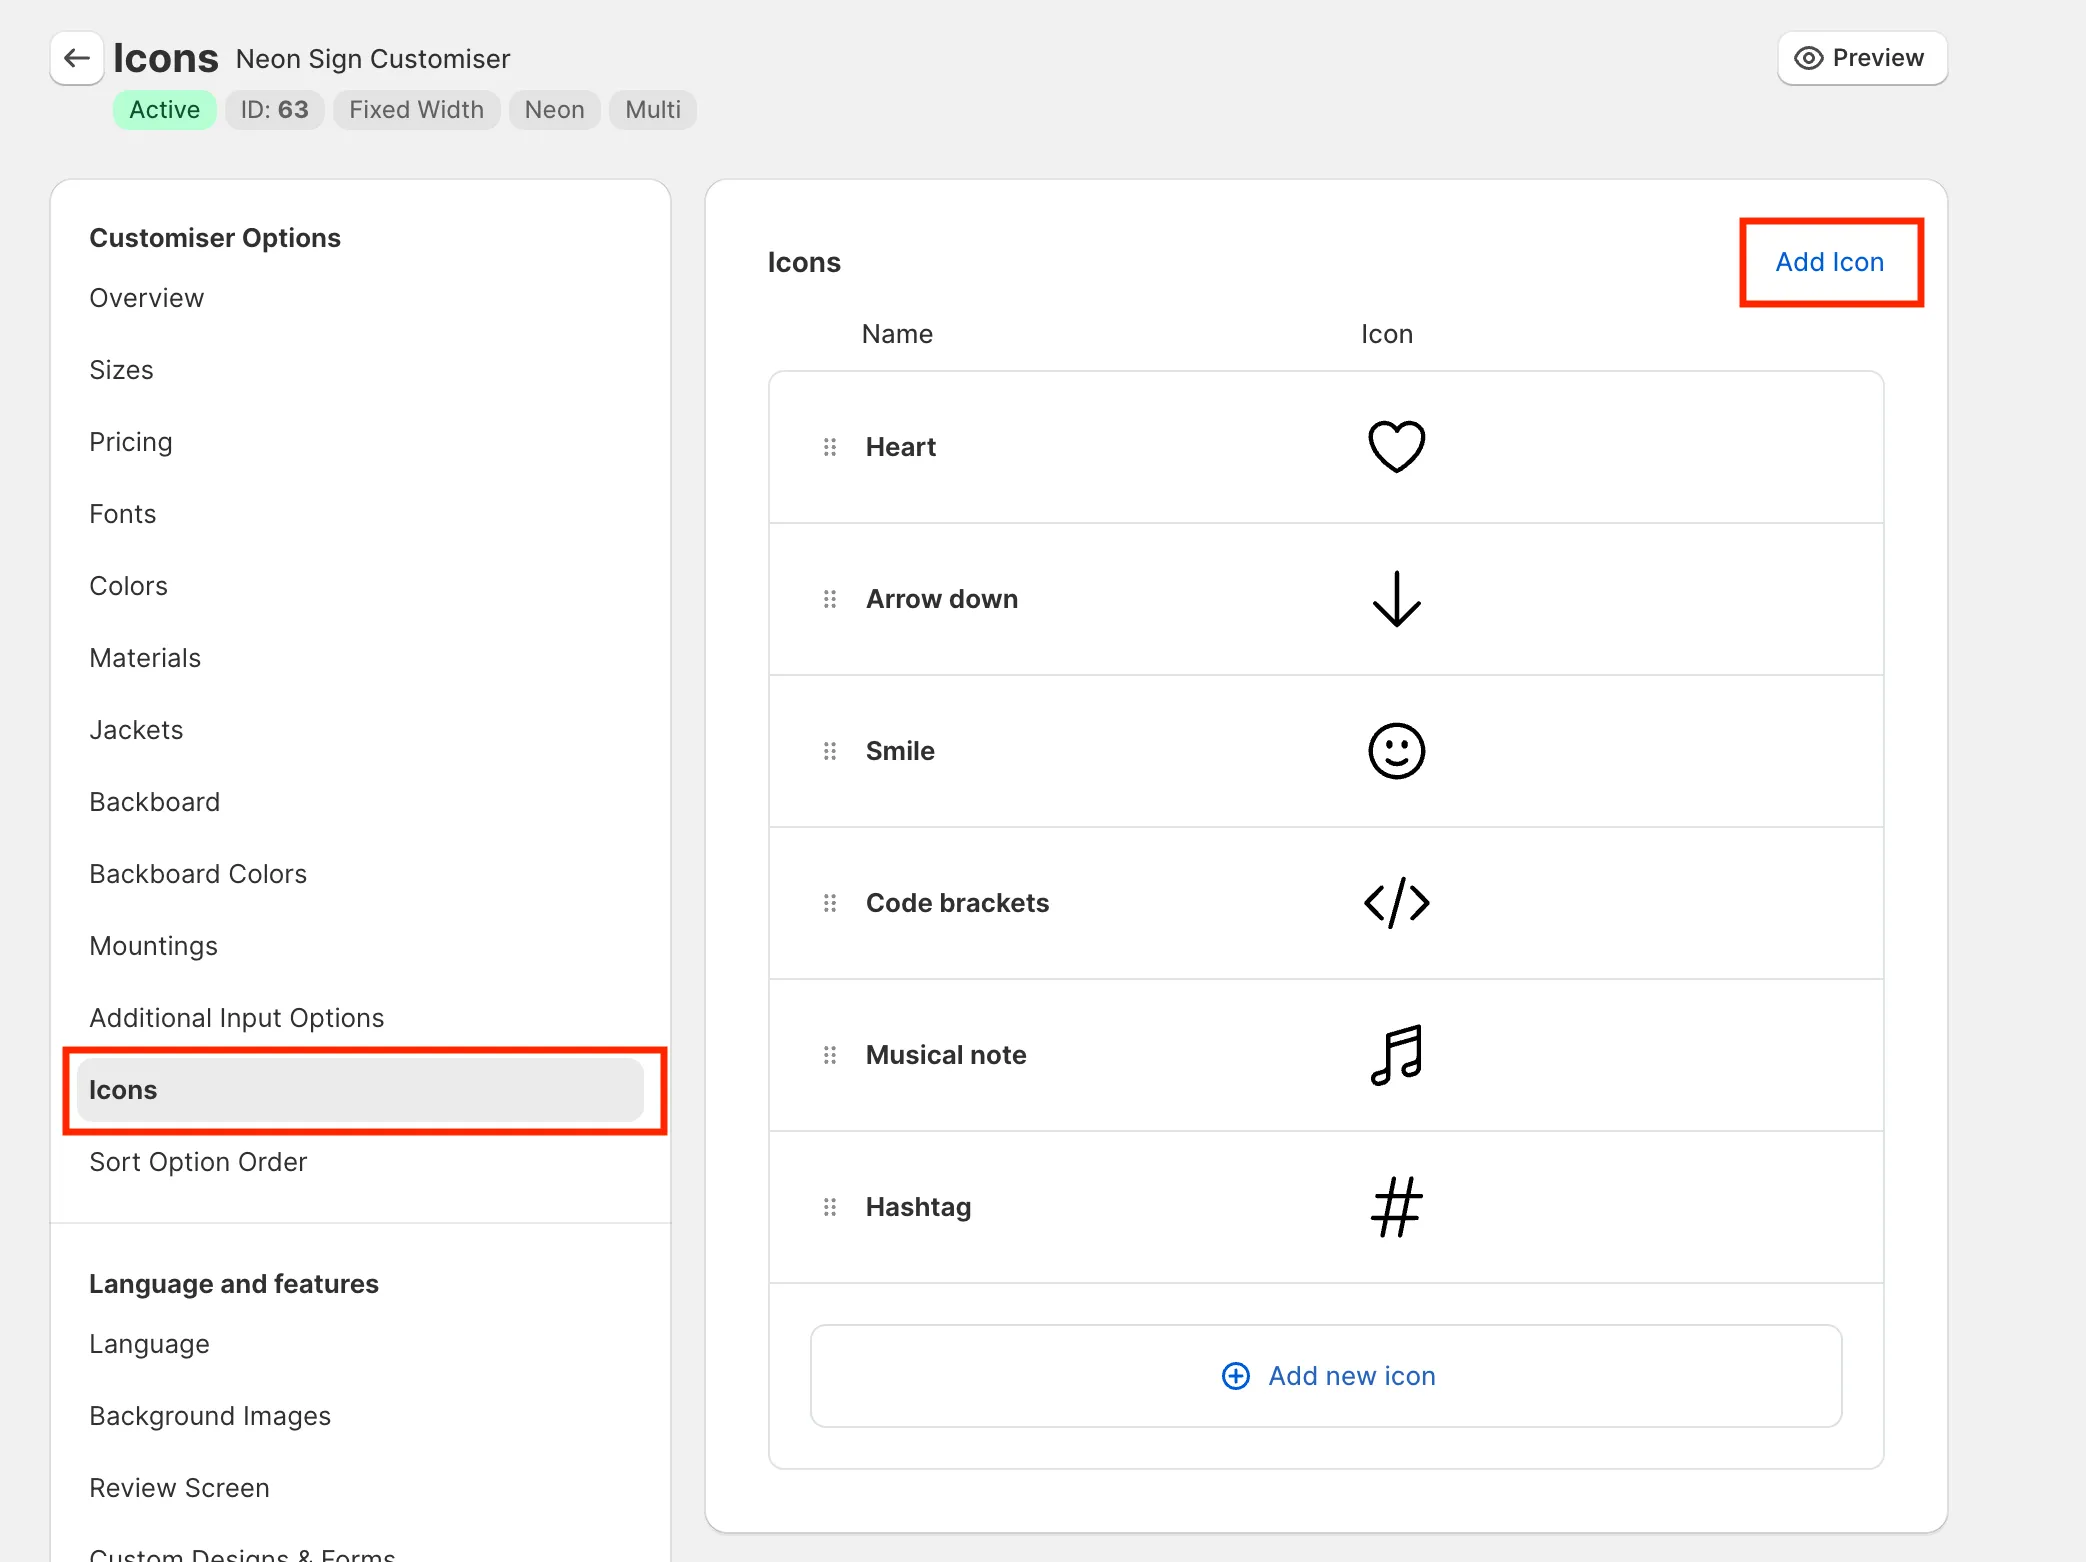
Task: Select Sort Option Order menu item
Action: pyautogui.click(x=198, y=1162)
